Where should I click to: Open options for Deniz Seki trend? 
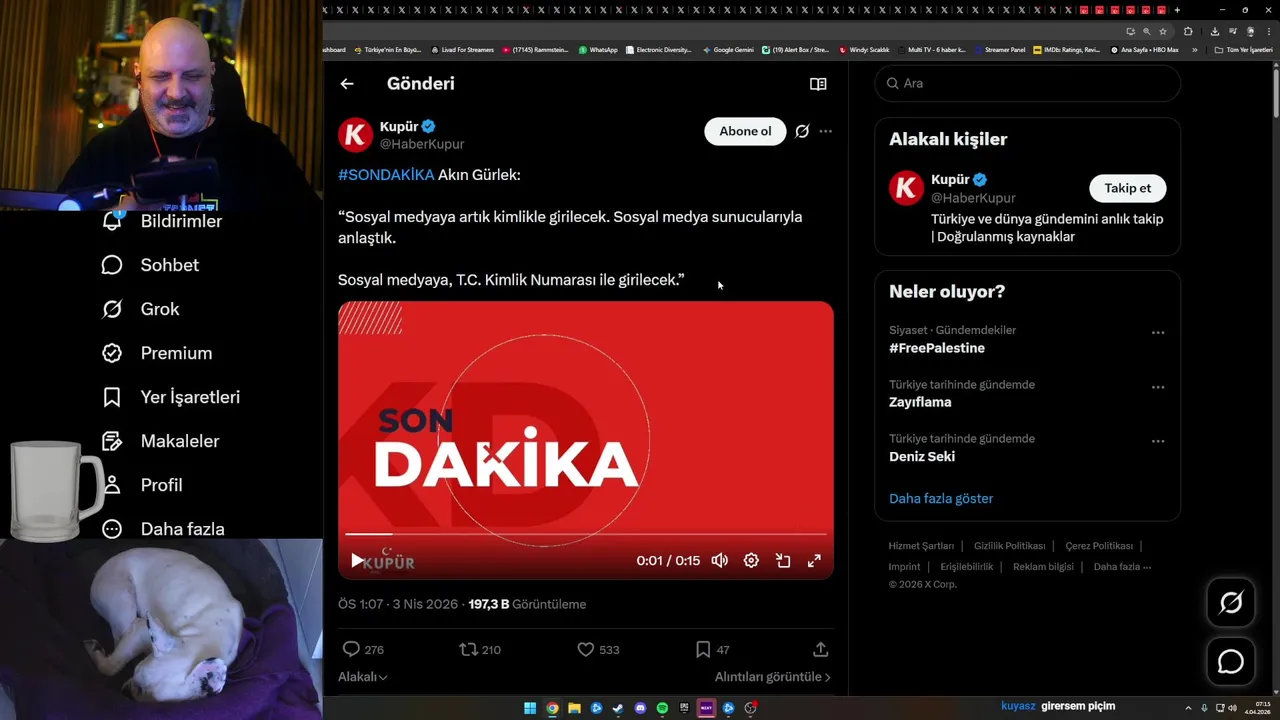click(x=1158, y=441)
